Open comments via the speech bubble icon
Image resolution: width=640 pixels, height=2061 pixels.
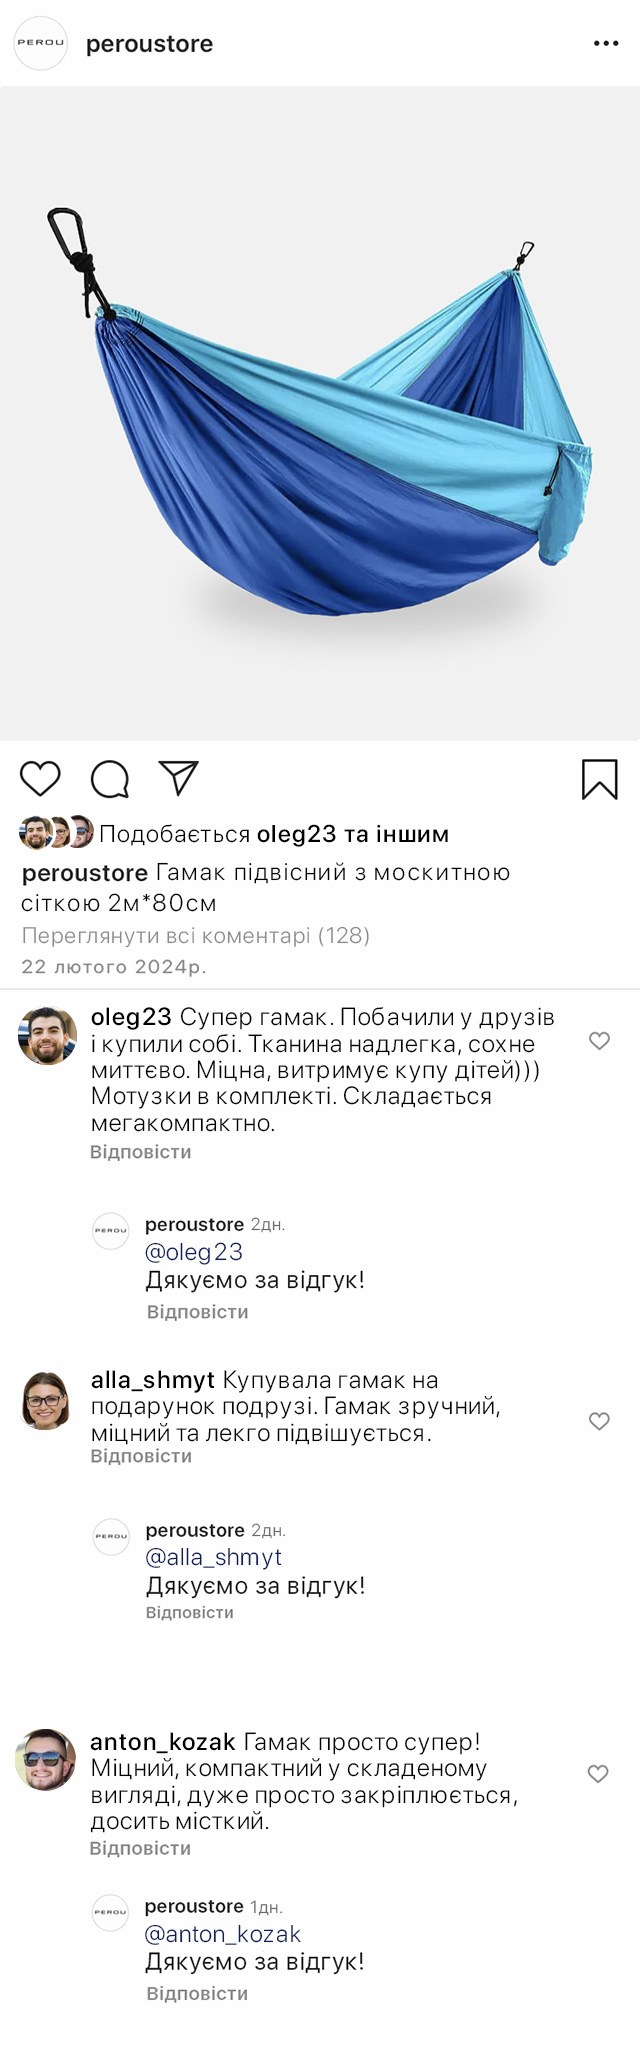point(110,779)
